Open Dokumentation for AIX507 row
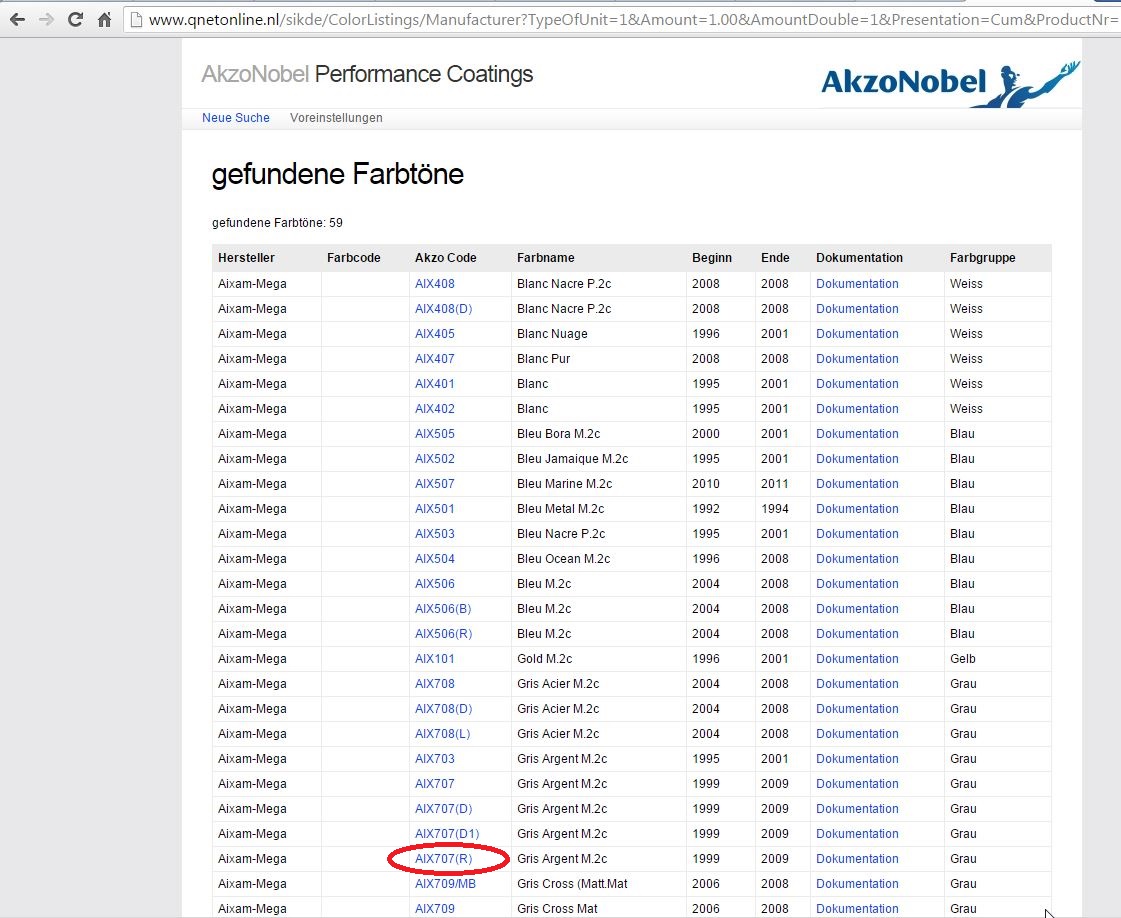The image size is (1121, 918). pyautogui.click(x=857, y=484)
